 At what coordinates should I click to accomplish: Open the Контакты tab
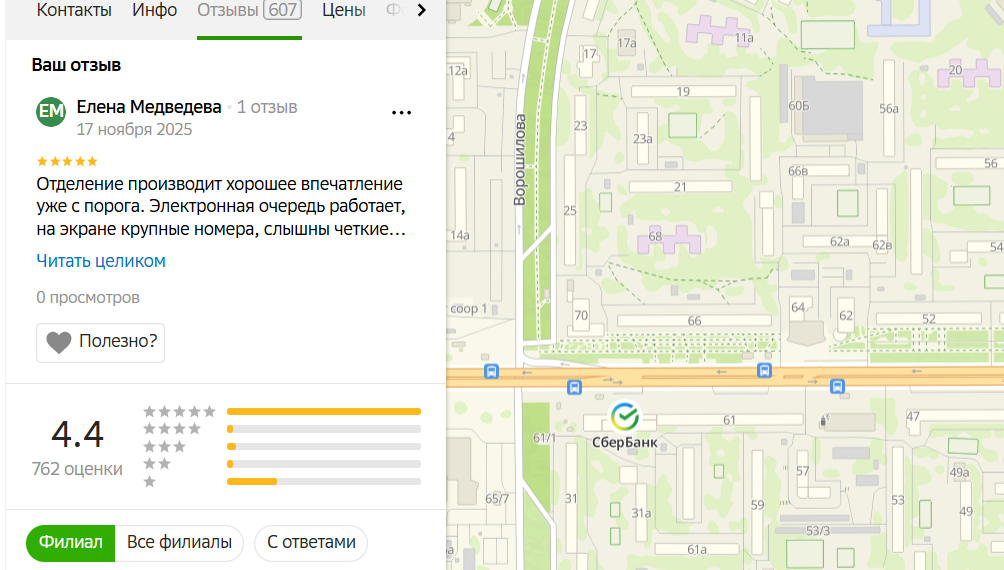tap(74, 10)
